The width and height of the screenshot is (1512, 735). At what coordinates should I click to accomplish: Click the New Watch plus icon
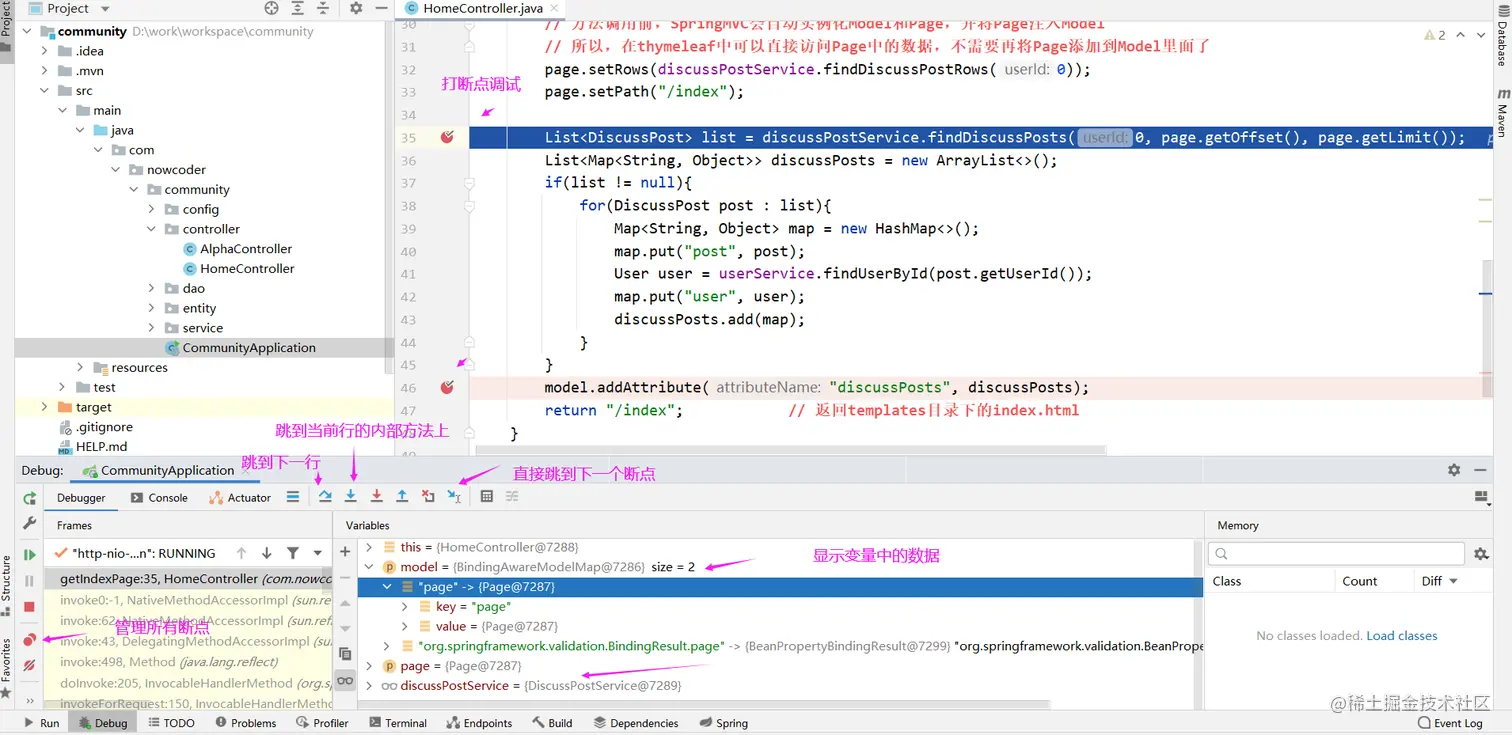(x=345, y=552)
